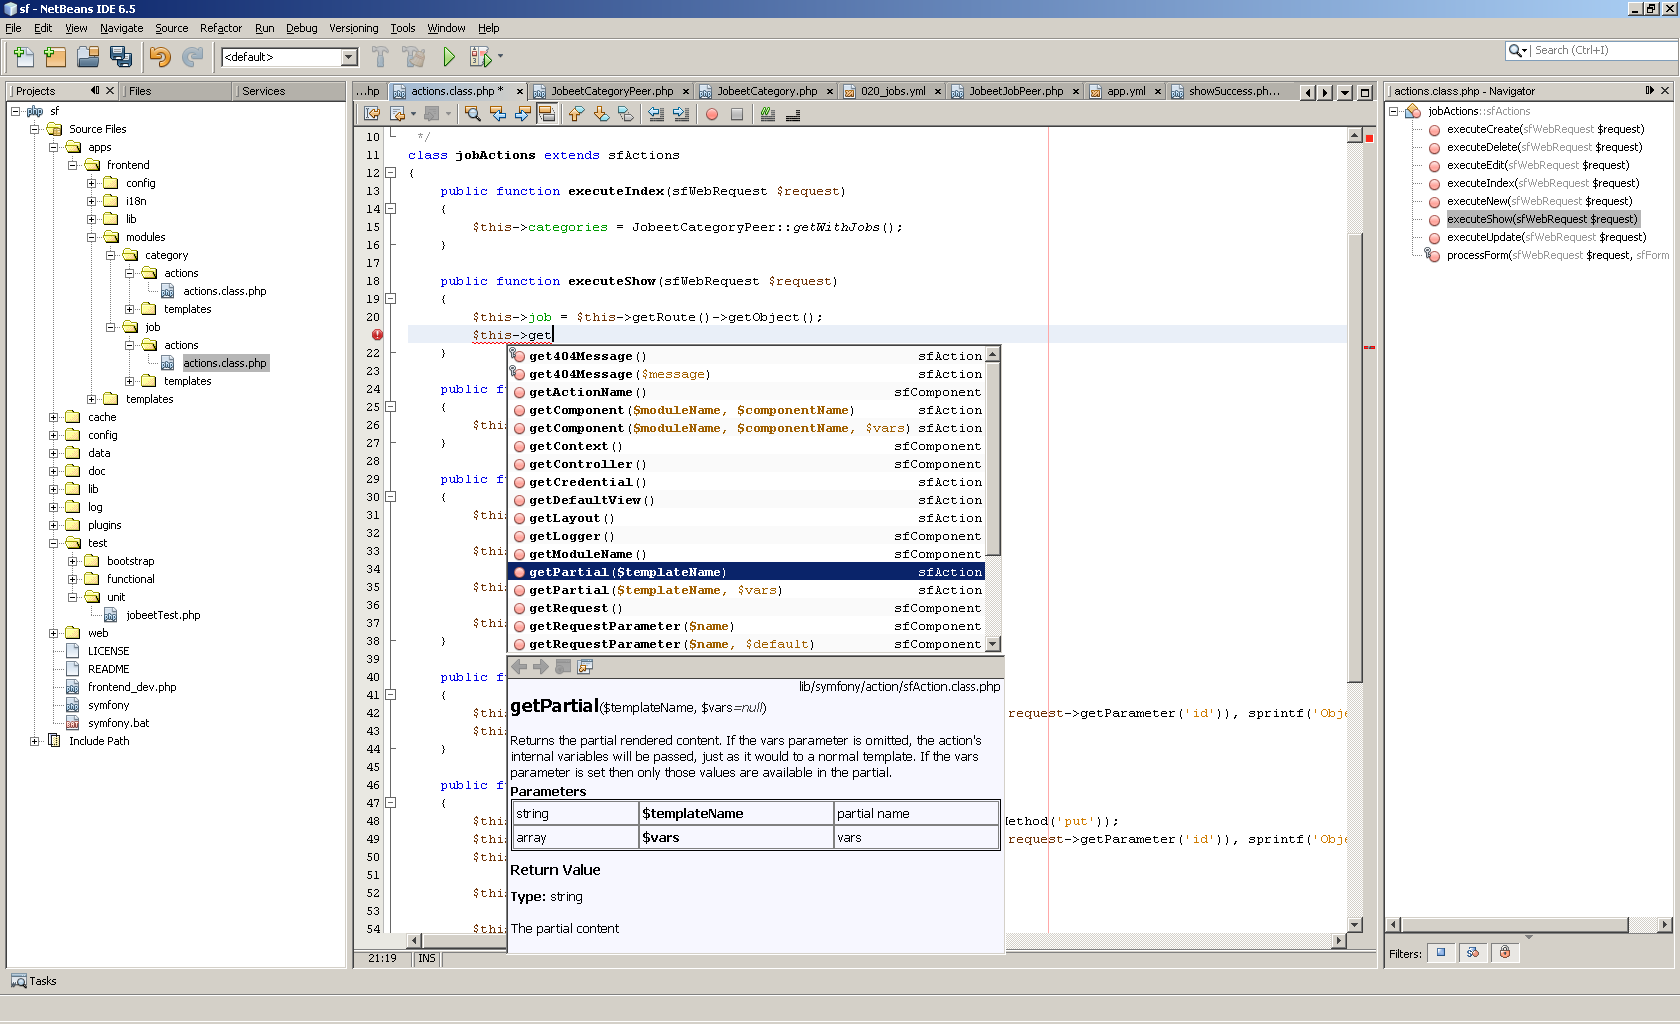Select getRequest() from the completion list

pos(575,608)
